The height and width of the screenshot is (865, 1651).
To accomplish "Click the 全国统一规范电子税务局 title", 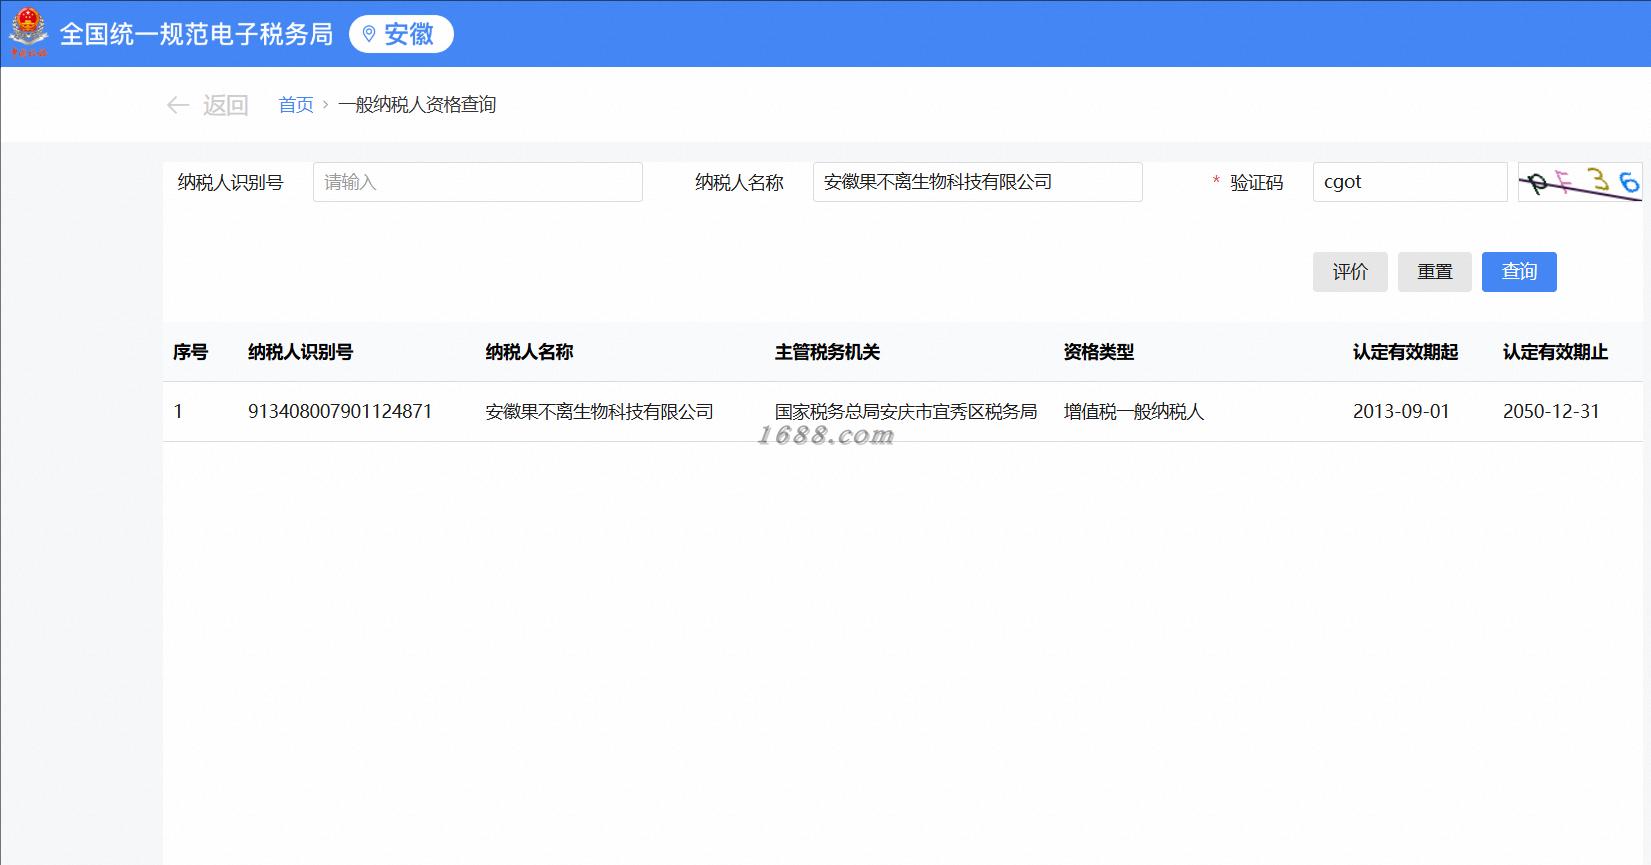I will pos(196,34).
